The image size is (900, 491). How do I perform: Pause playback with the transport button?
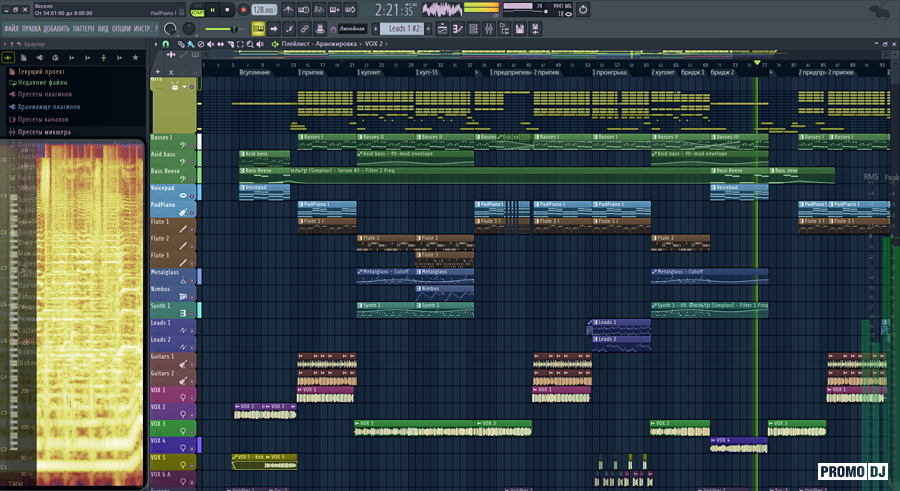click(x=212, y=9)
